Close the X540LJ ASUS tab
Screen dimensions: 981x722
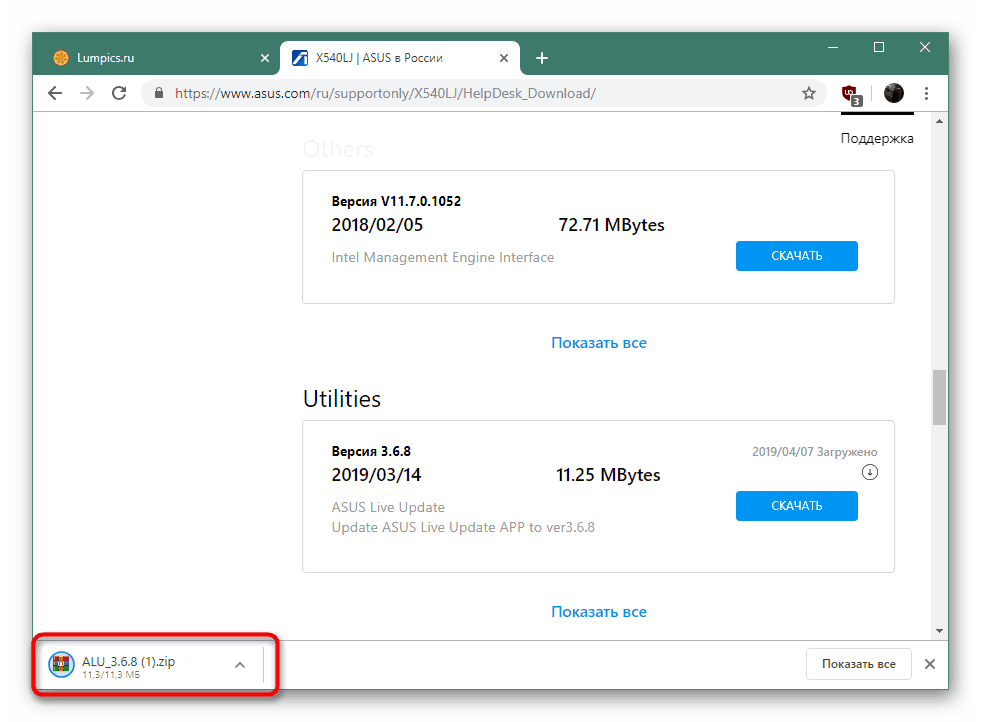[x=504, y=58]
